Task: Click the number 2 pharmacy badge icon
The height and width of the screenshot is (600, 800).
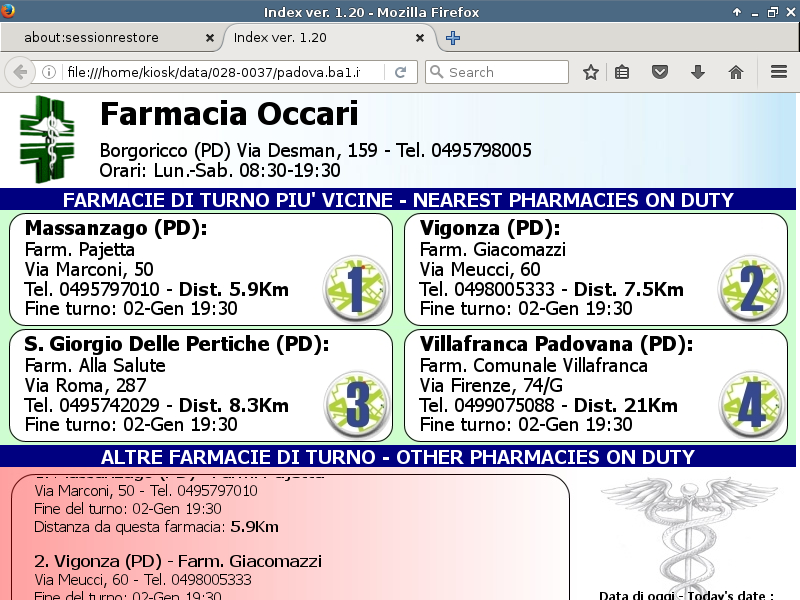Action: tap(751, 288)
